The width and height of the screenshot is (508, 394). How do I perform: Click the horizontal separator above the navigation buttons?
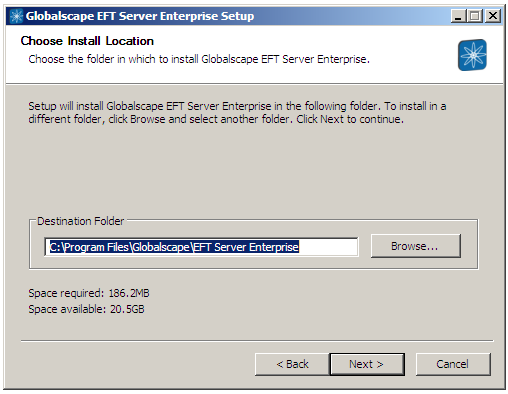(x=257, y=341)
